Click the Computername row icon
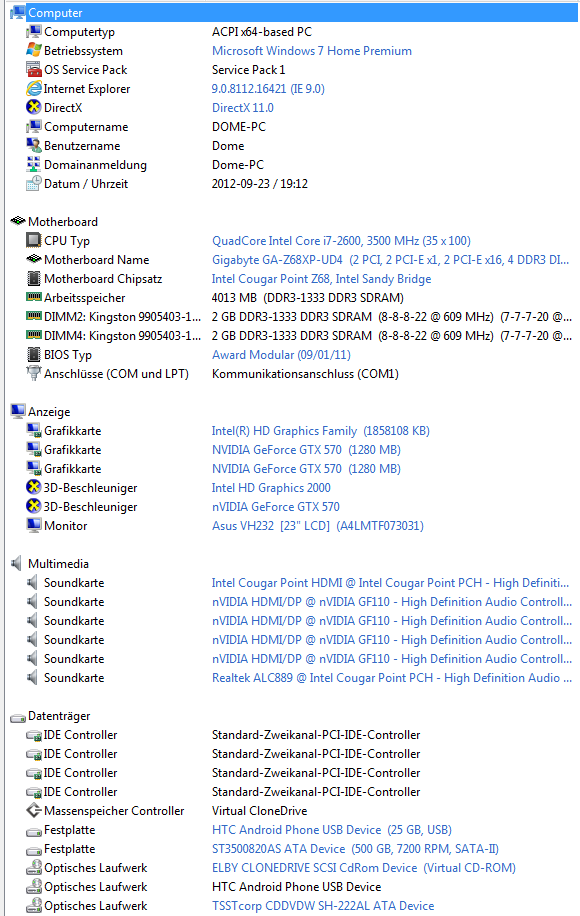The image size is (580, 916). click(34, 126)
